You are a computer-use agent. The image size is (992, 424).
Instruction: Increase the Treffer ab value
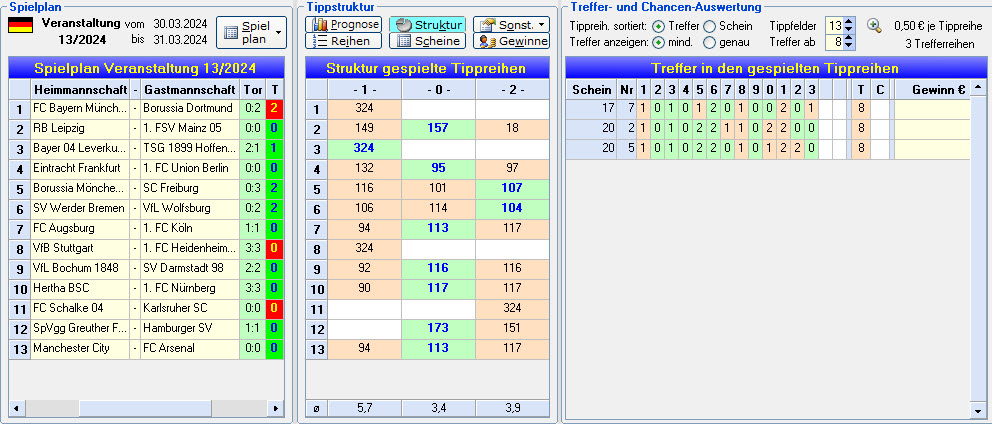point(850,39)
